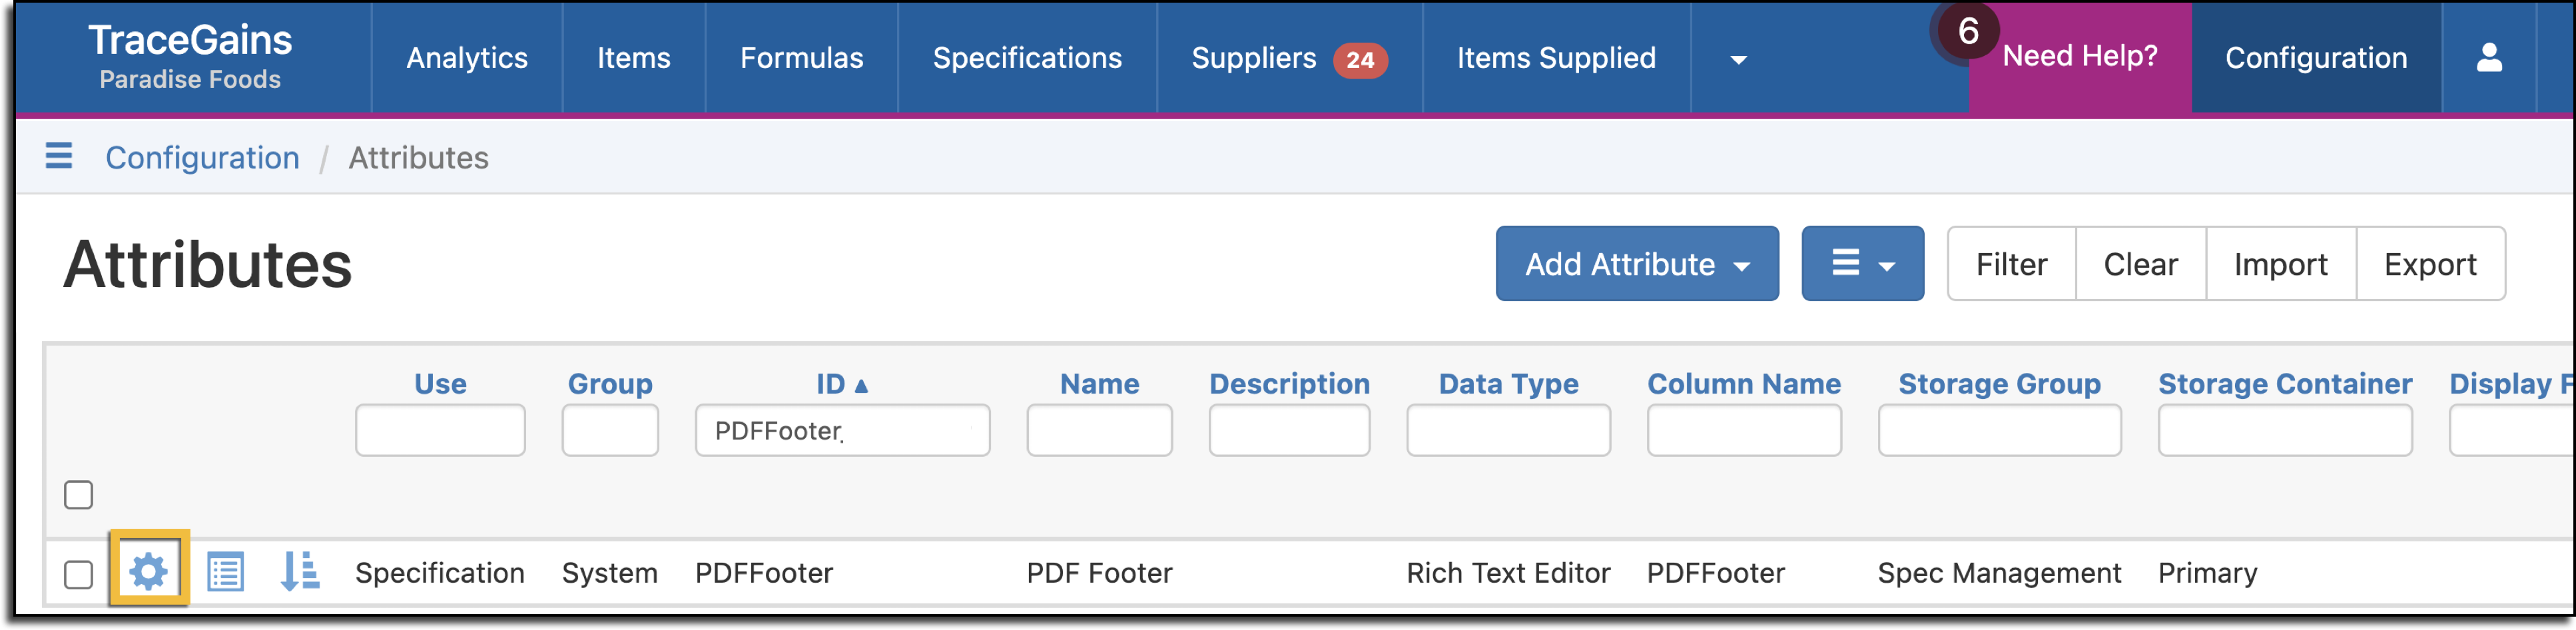Click the Configuration breadcrumb link
The height and width of the screenshot is (630, 2576).
tap(202, 157)
